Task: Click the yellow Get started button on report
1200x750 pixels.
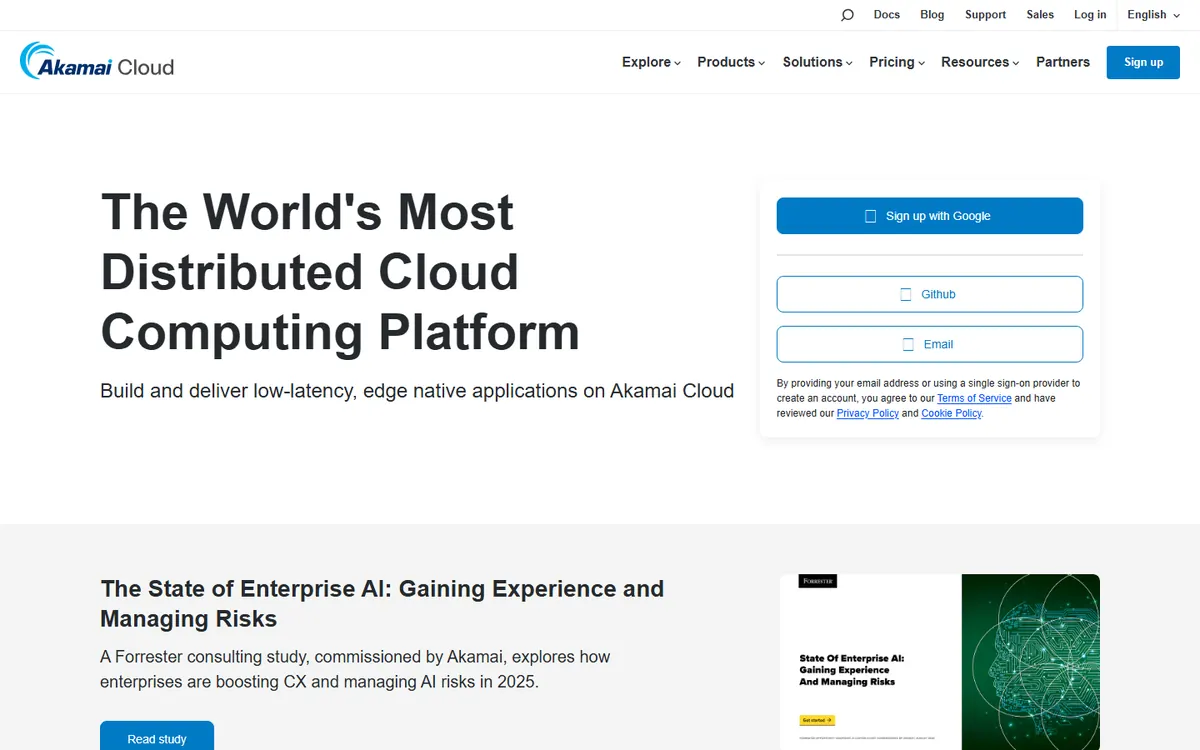Action: tap(817, 720)
